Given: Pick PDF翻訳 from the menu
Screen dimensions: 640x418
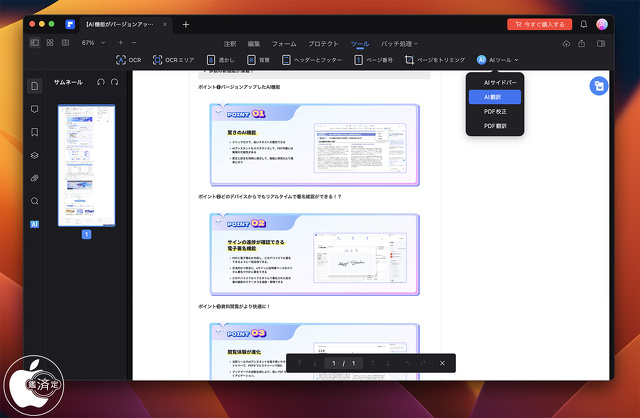Looking at the screenshot, I should click(x=495, y=126).
